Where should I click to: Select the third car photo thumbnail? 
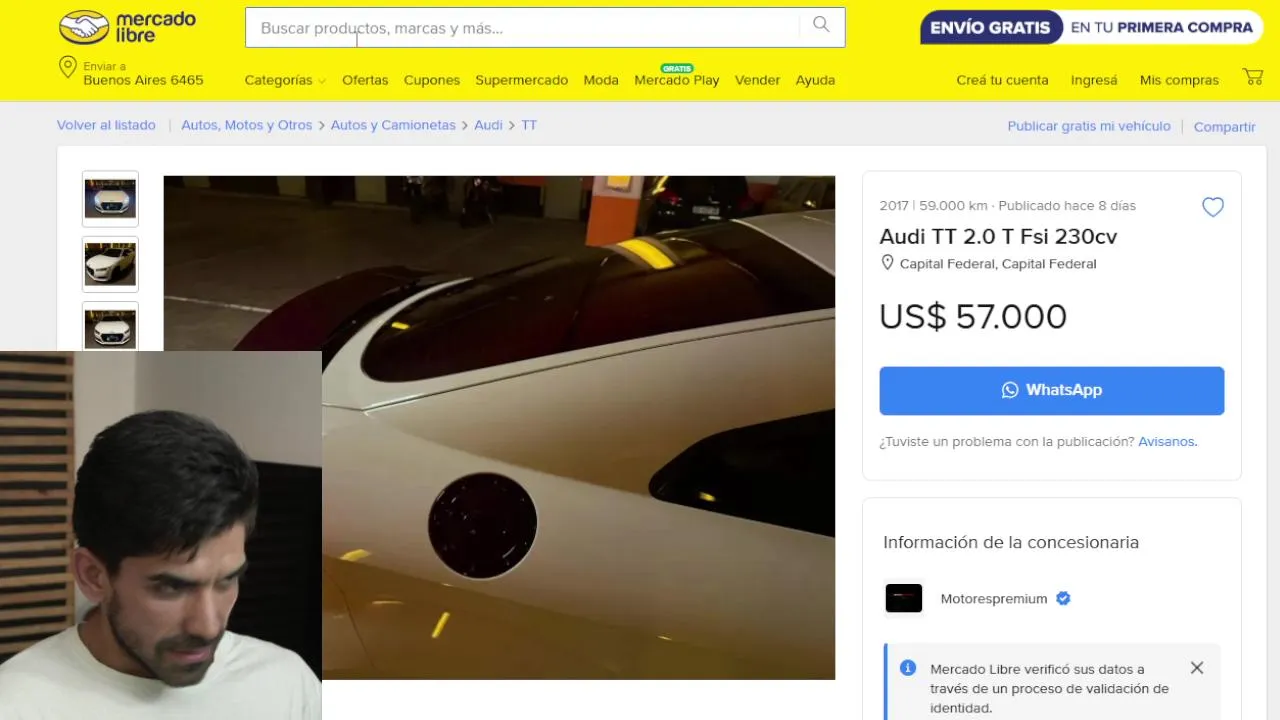coord(110,326)
